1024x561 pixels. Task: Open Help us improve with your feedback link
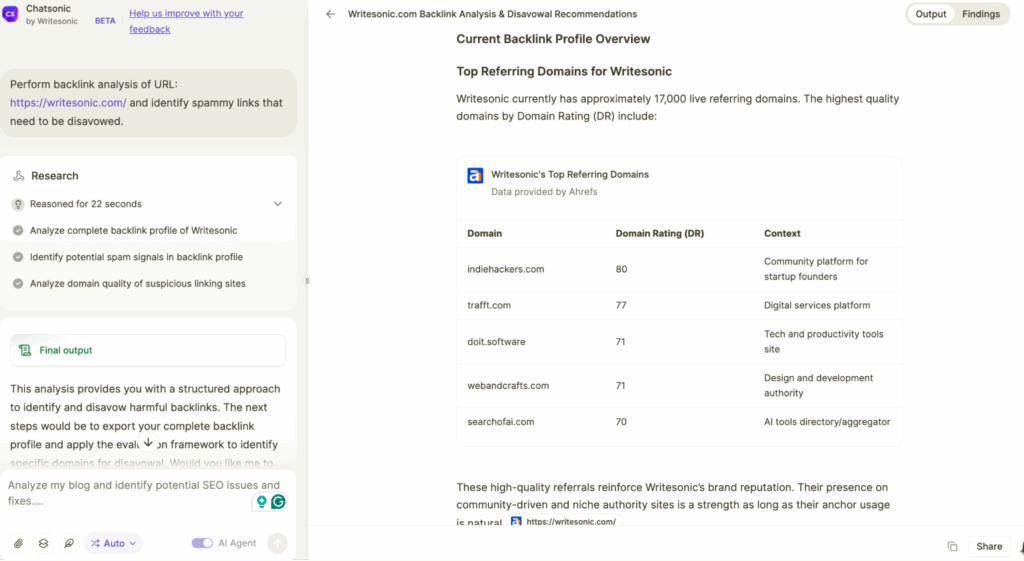(186, 21)
